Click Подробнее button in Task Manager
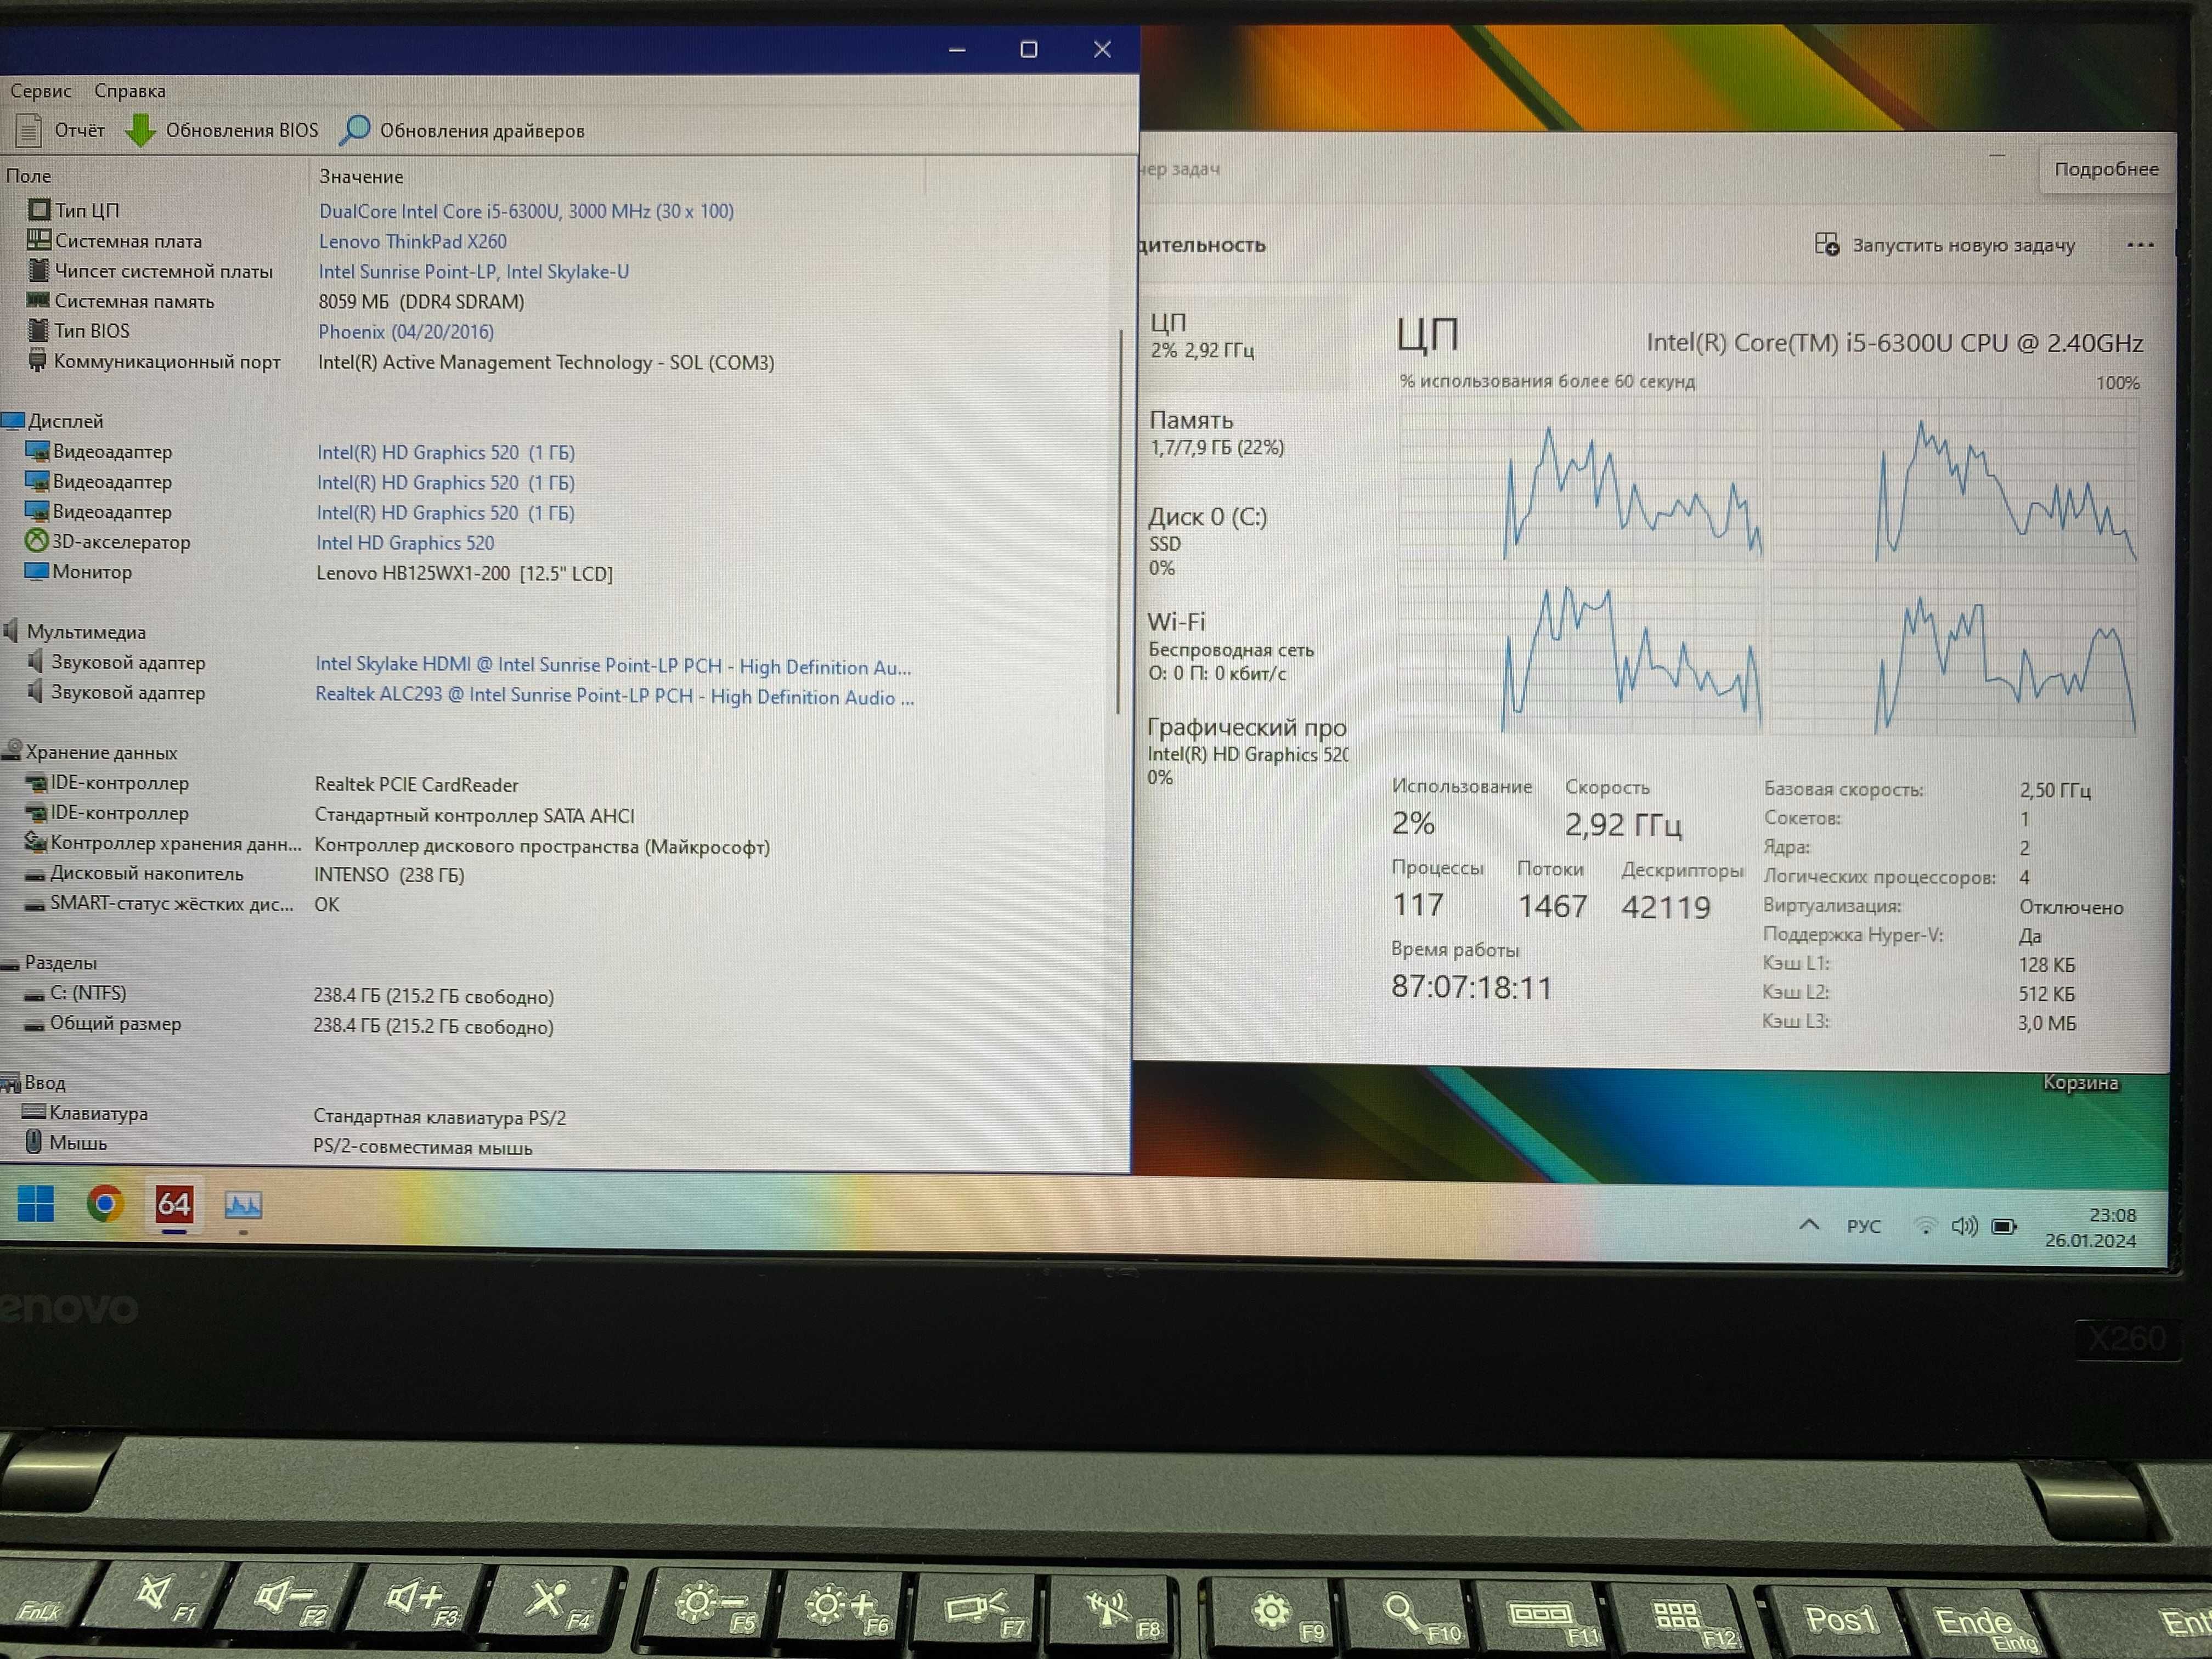This screenshot has width=2212, height=1659. tap(2106, 169)
